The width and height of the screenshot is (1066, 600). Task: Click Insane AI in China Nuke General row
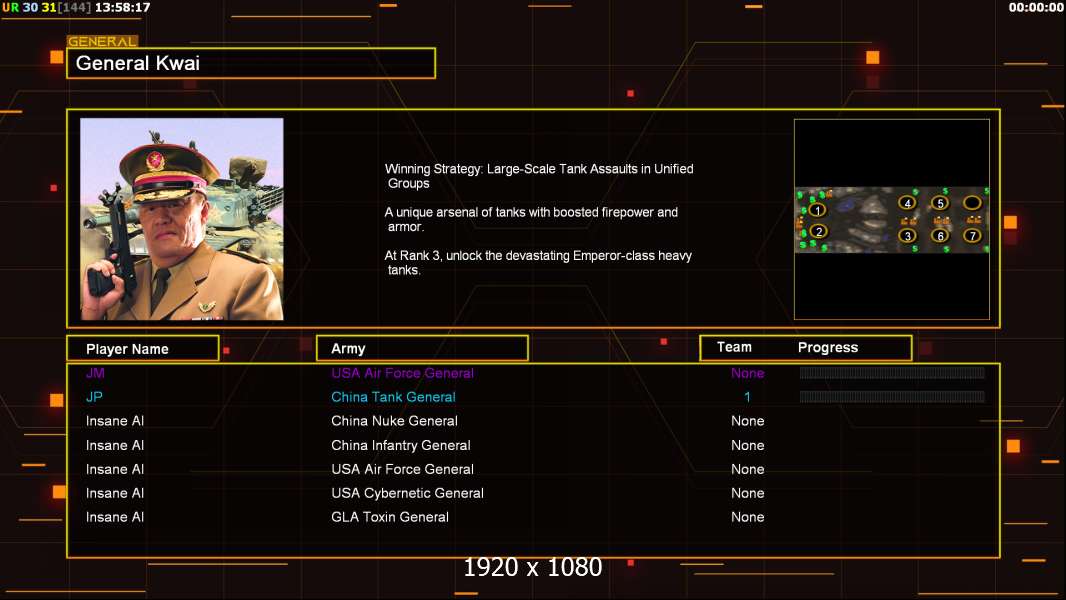click(115, 421)
